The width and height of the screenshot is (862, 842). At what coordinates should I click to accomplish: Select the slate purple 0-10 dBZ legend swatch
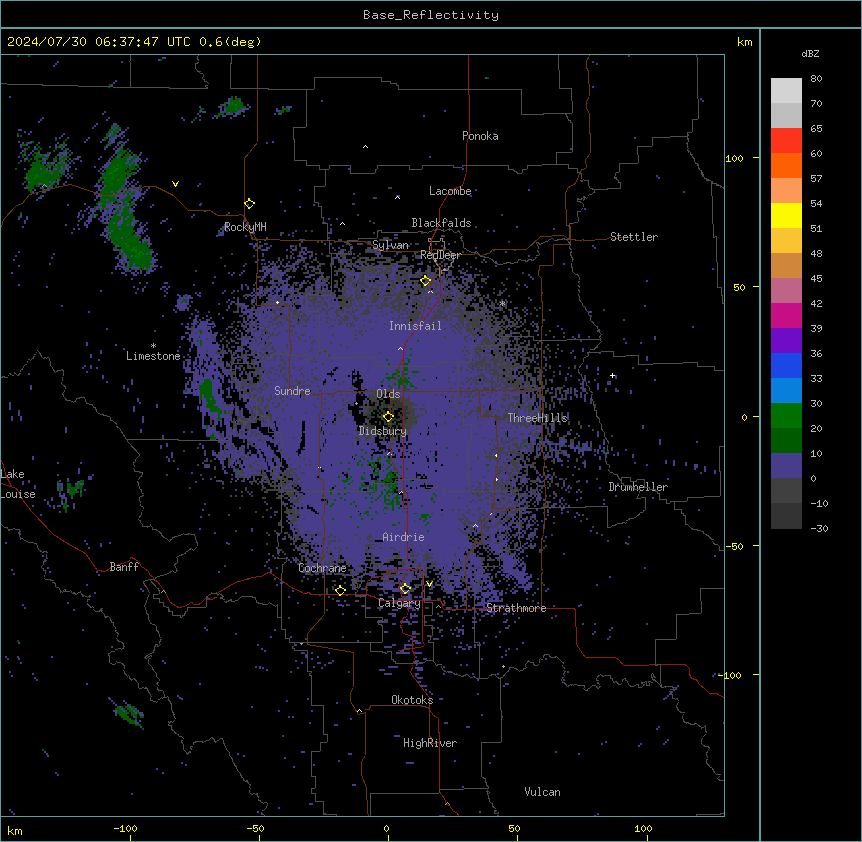pos(786,466)
